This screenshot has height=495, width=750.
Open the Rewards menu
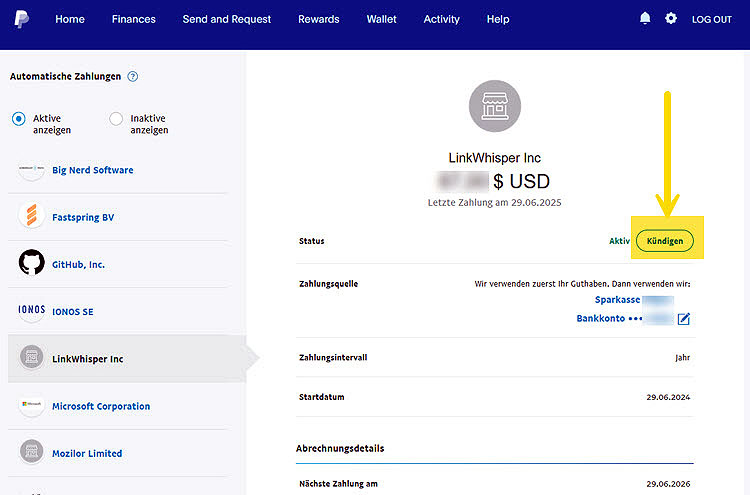click(x=319, y=19)
